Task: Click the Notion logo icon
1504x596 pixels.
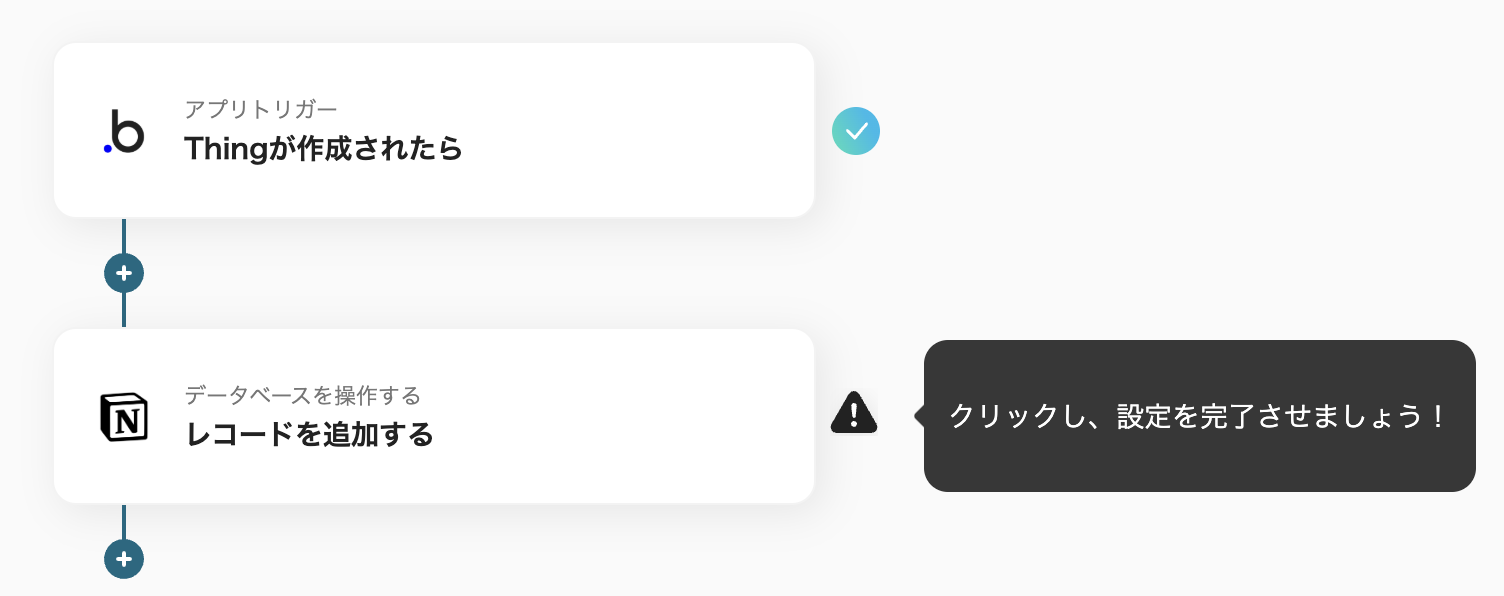Action: pos(124,417)
